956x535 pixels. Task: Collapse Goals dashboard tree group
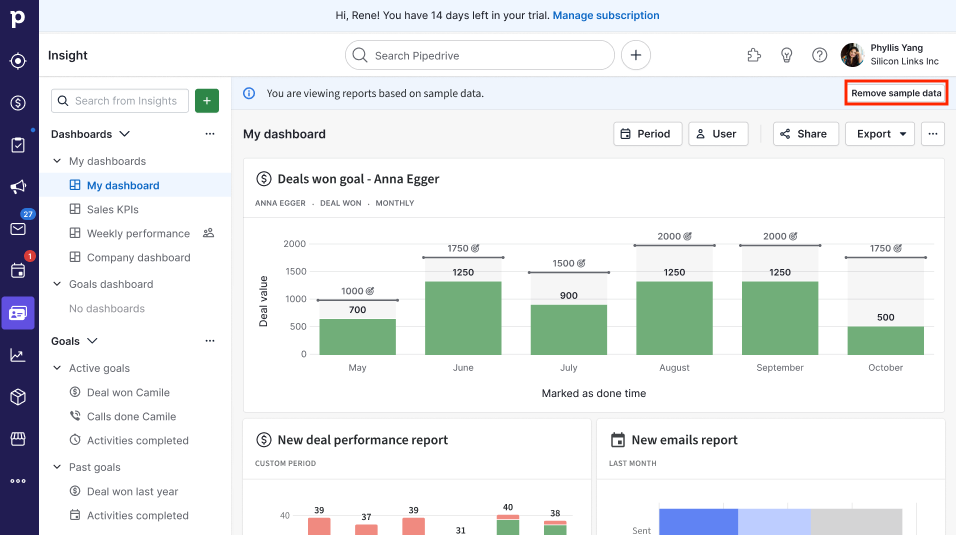57,284
